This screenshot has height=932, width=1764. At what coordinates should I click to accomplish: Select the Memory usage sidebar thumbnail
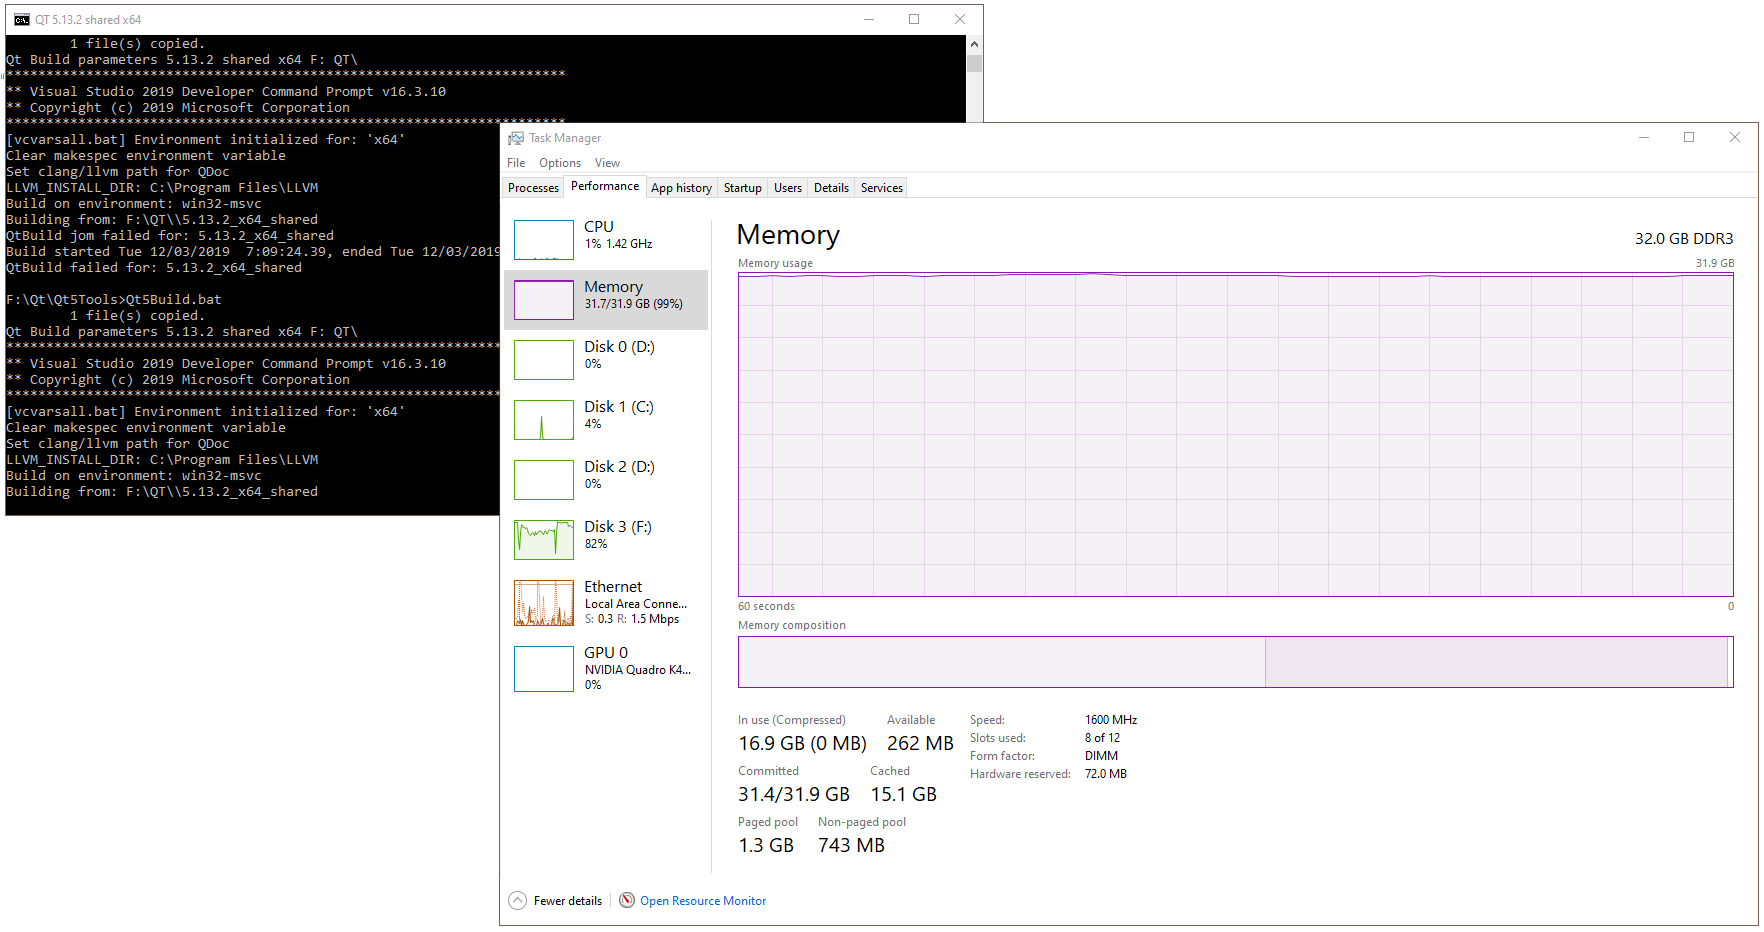pyautogui.click(x=544, y=300)
